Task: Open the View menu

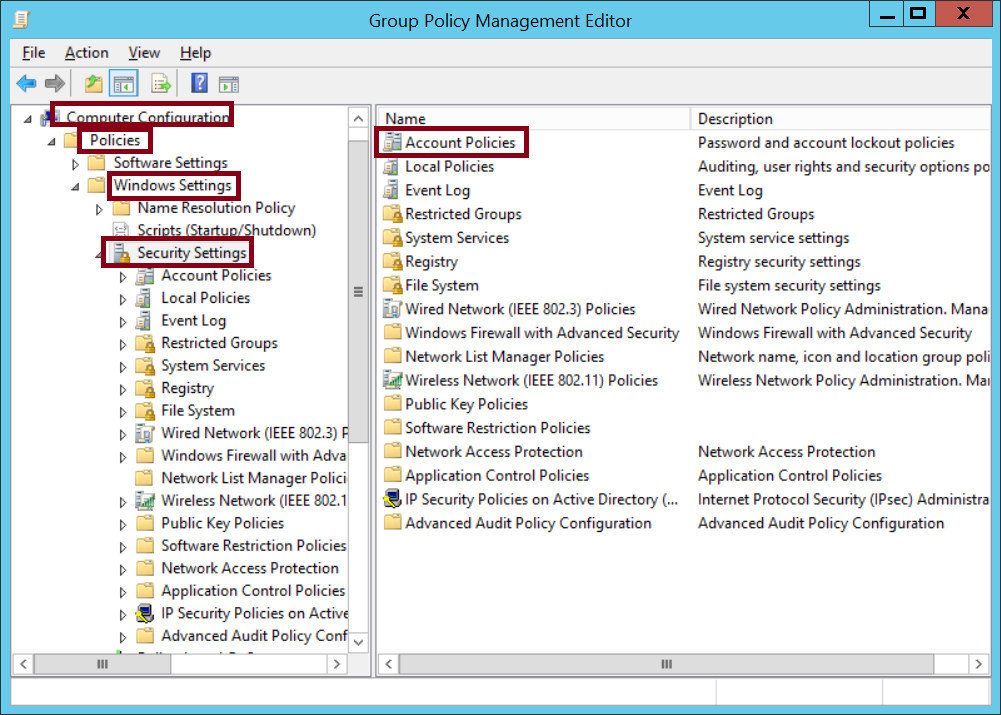Action: pyautogui.click(x=144, y=53)
